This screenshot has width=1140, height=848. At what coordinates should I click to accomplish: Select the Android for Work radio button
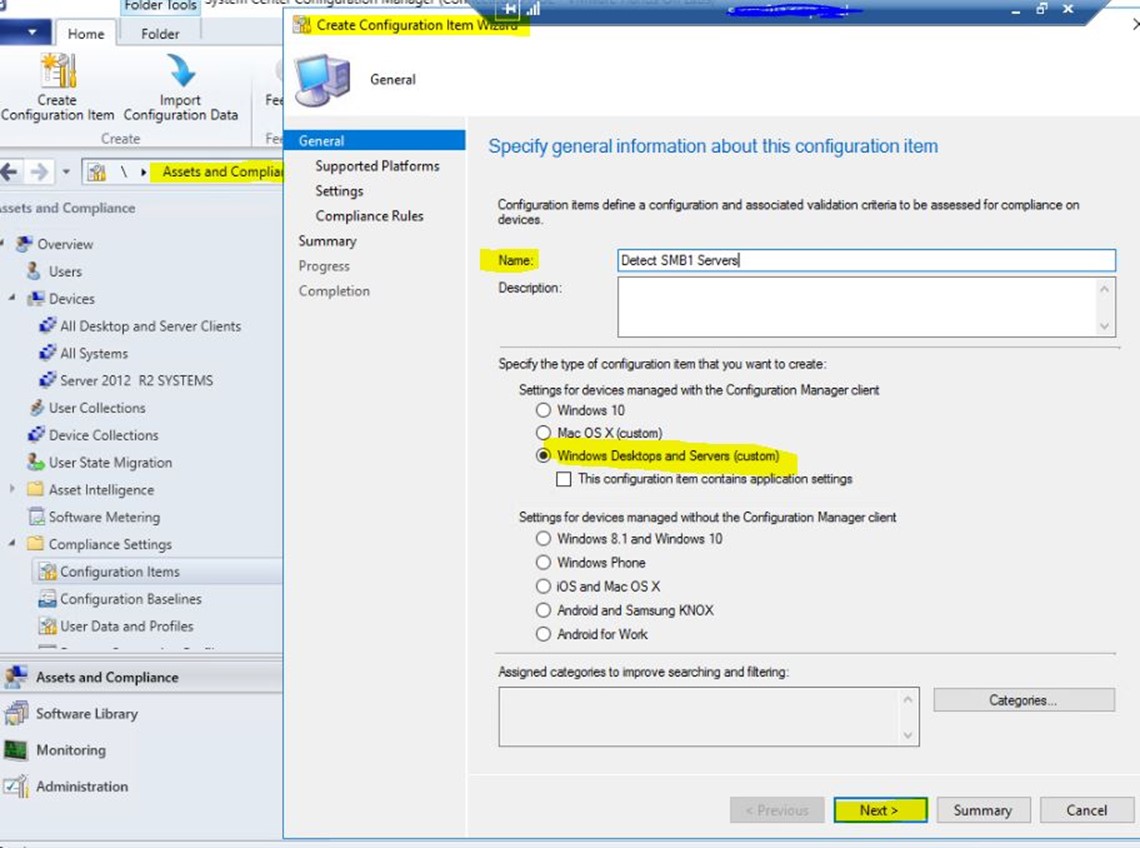(x=543, y=634)
